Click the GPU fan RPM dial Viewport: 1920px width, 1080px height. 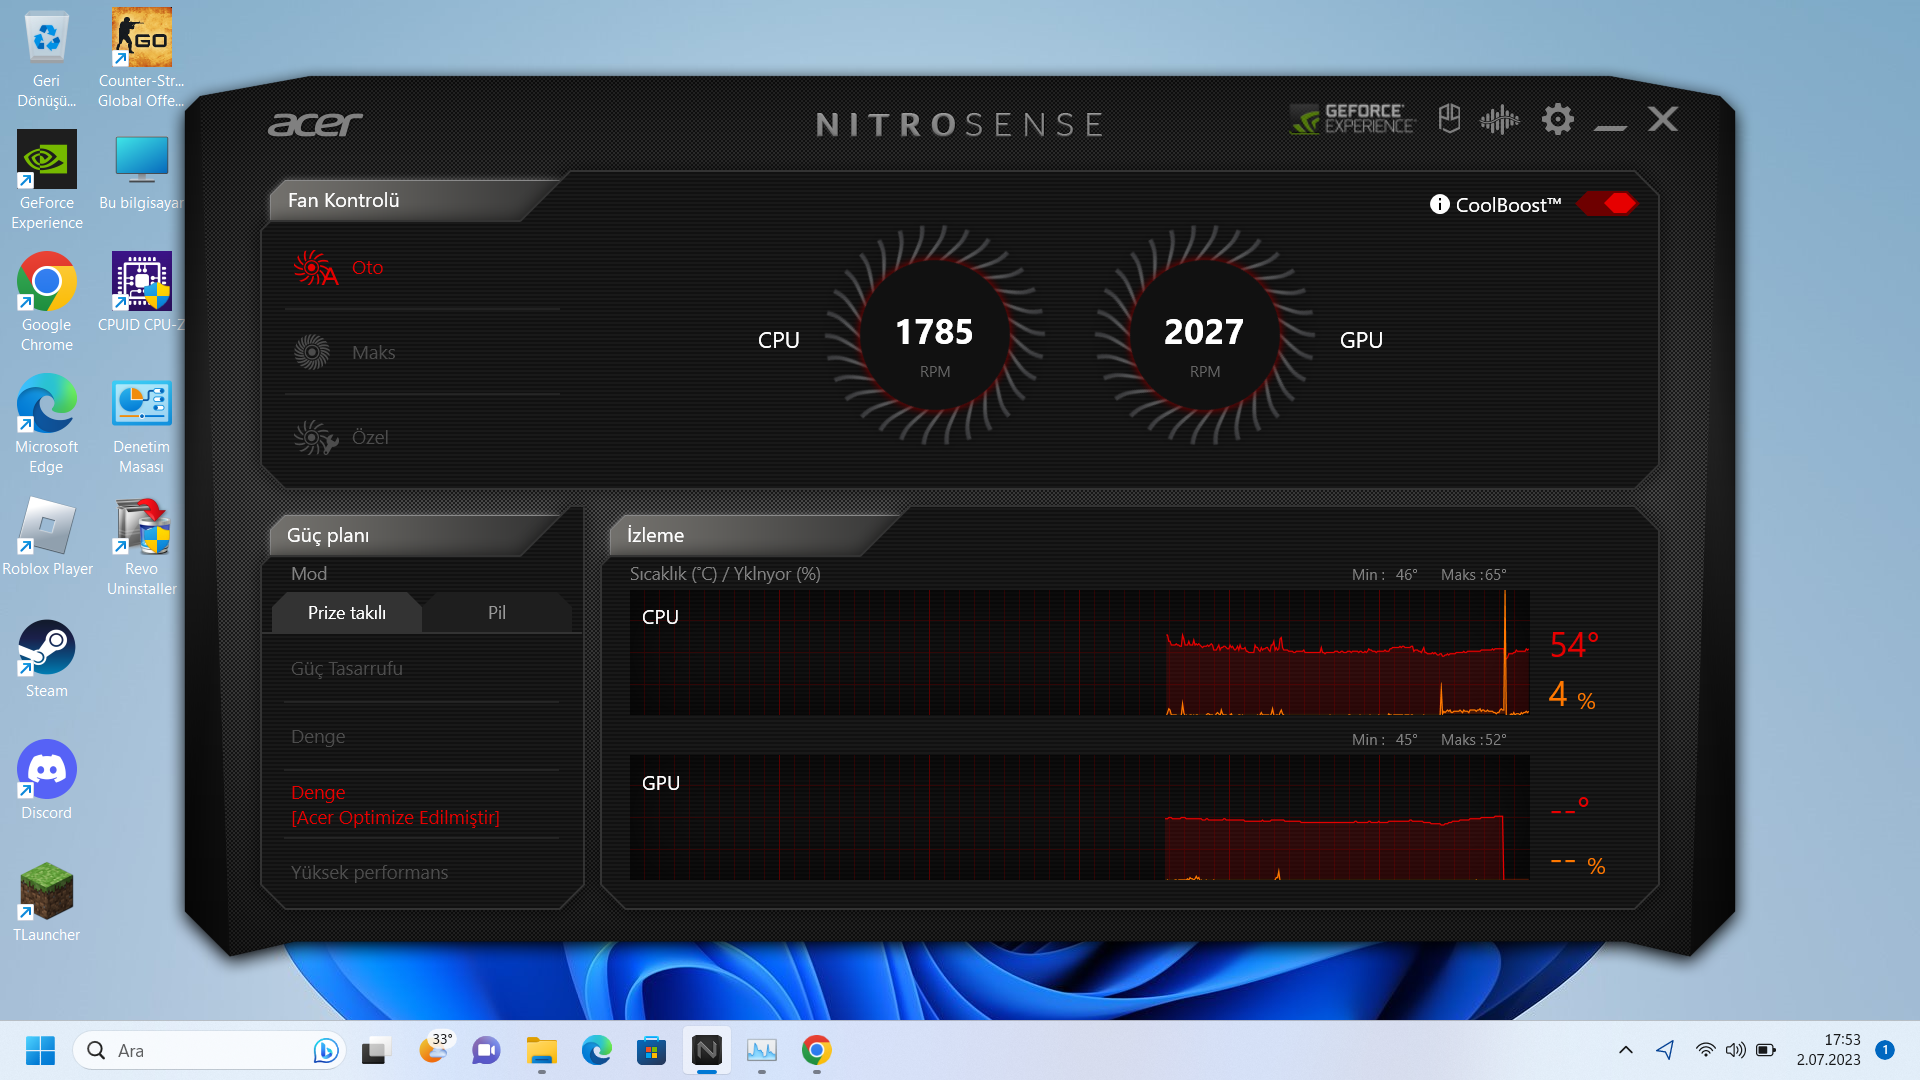pyautogui.click(x=1204, y=337)
